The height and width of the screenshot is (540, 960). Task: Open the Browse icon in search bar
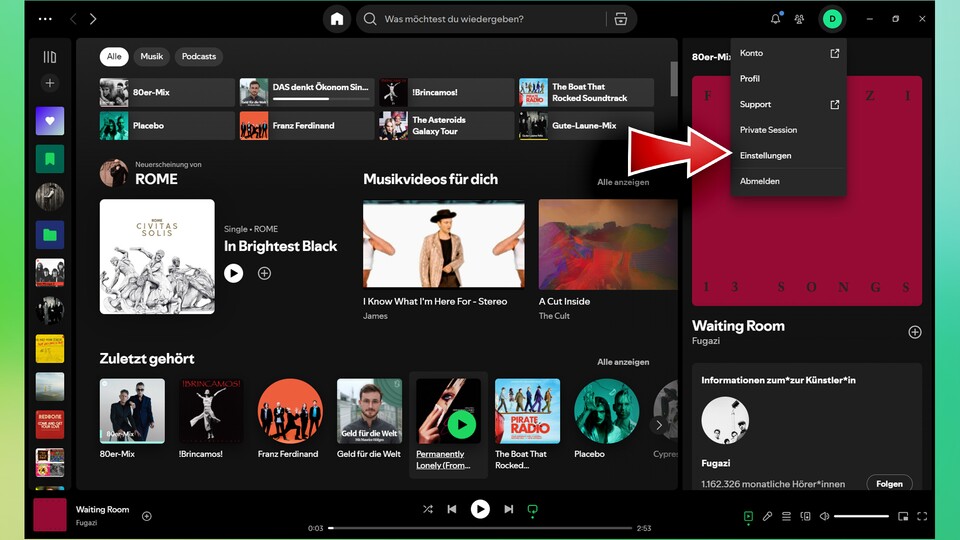pyautogui.click(x=621, y=19)
